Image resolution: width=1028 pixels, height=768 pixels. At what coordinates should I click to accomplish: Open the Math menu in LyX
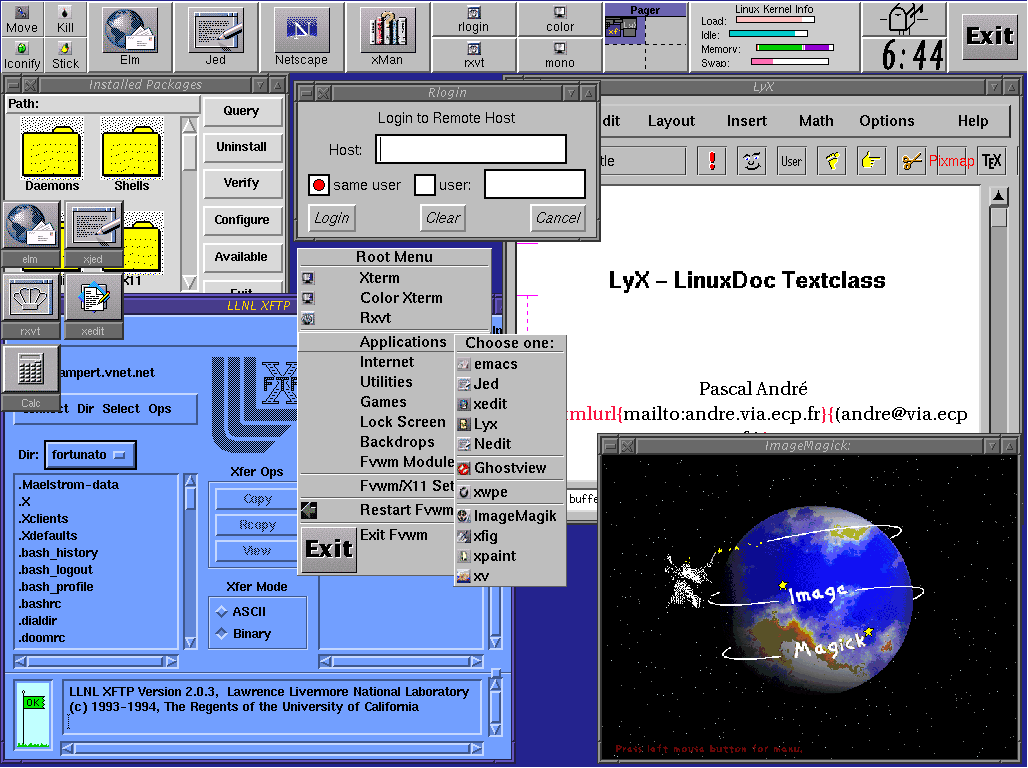(x=816, y=121)
